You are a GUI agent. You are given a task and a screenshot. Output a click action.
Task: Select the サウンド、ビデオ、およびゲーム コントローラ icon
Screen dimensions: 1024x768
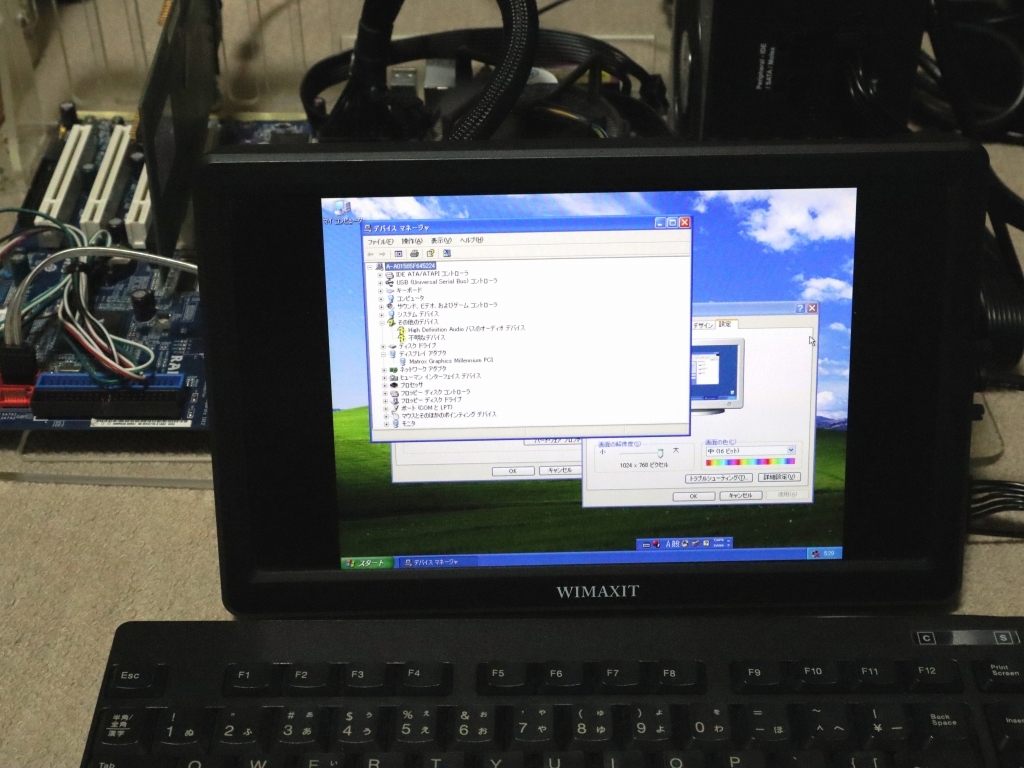coord(391,306)
